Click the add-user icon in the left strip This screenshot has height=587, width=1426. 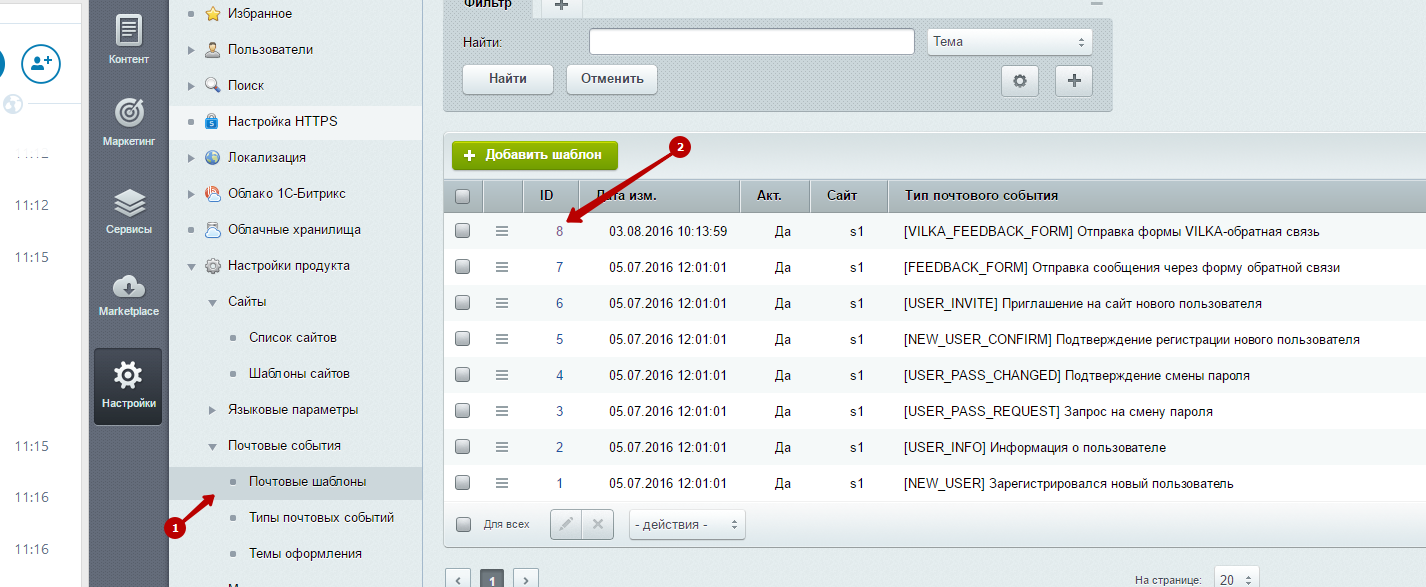[x=41, y=63]
